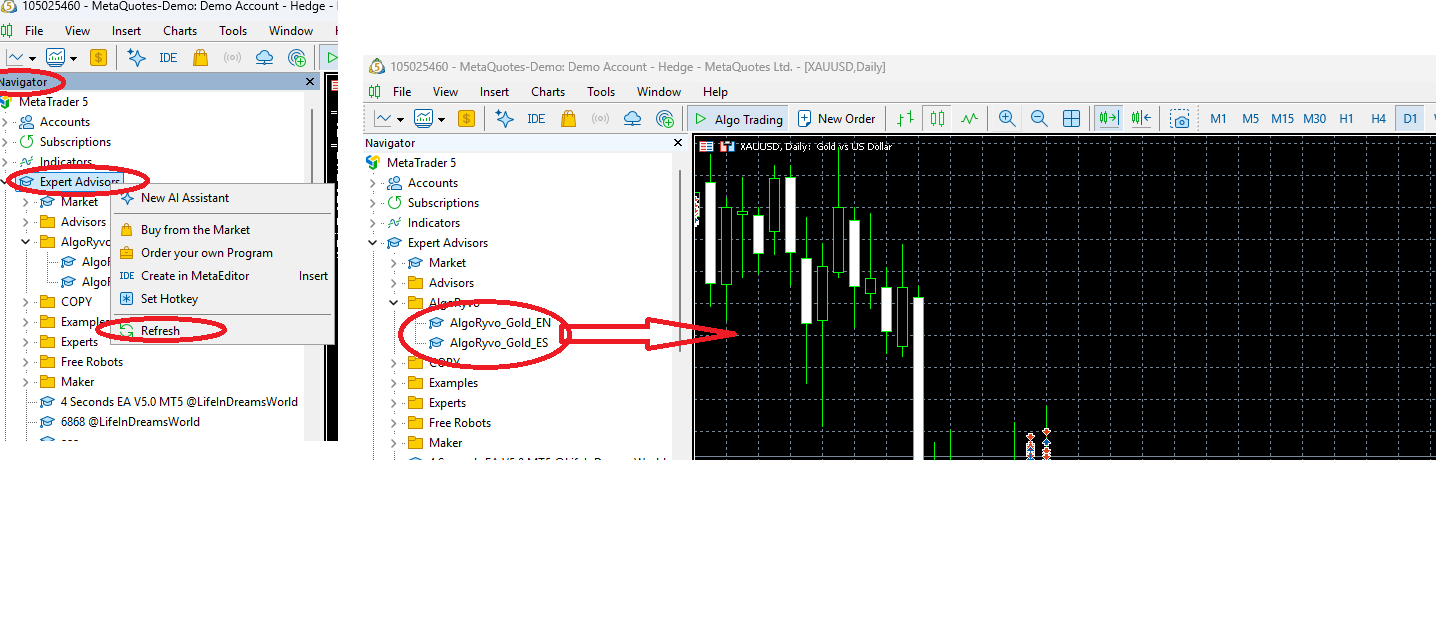Screen dimensions: 1436x622
Task: Open the cloud VPS icon in the right window toolbar
Action: tap(632, 118)
